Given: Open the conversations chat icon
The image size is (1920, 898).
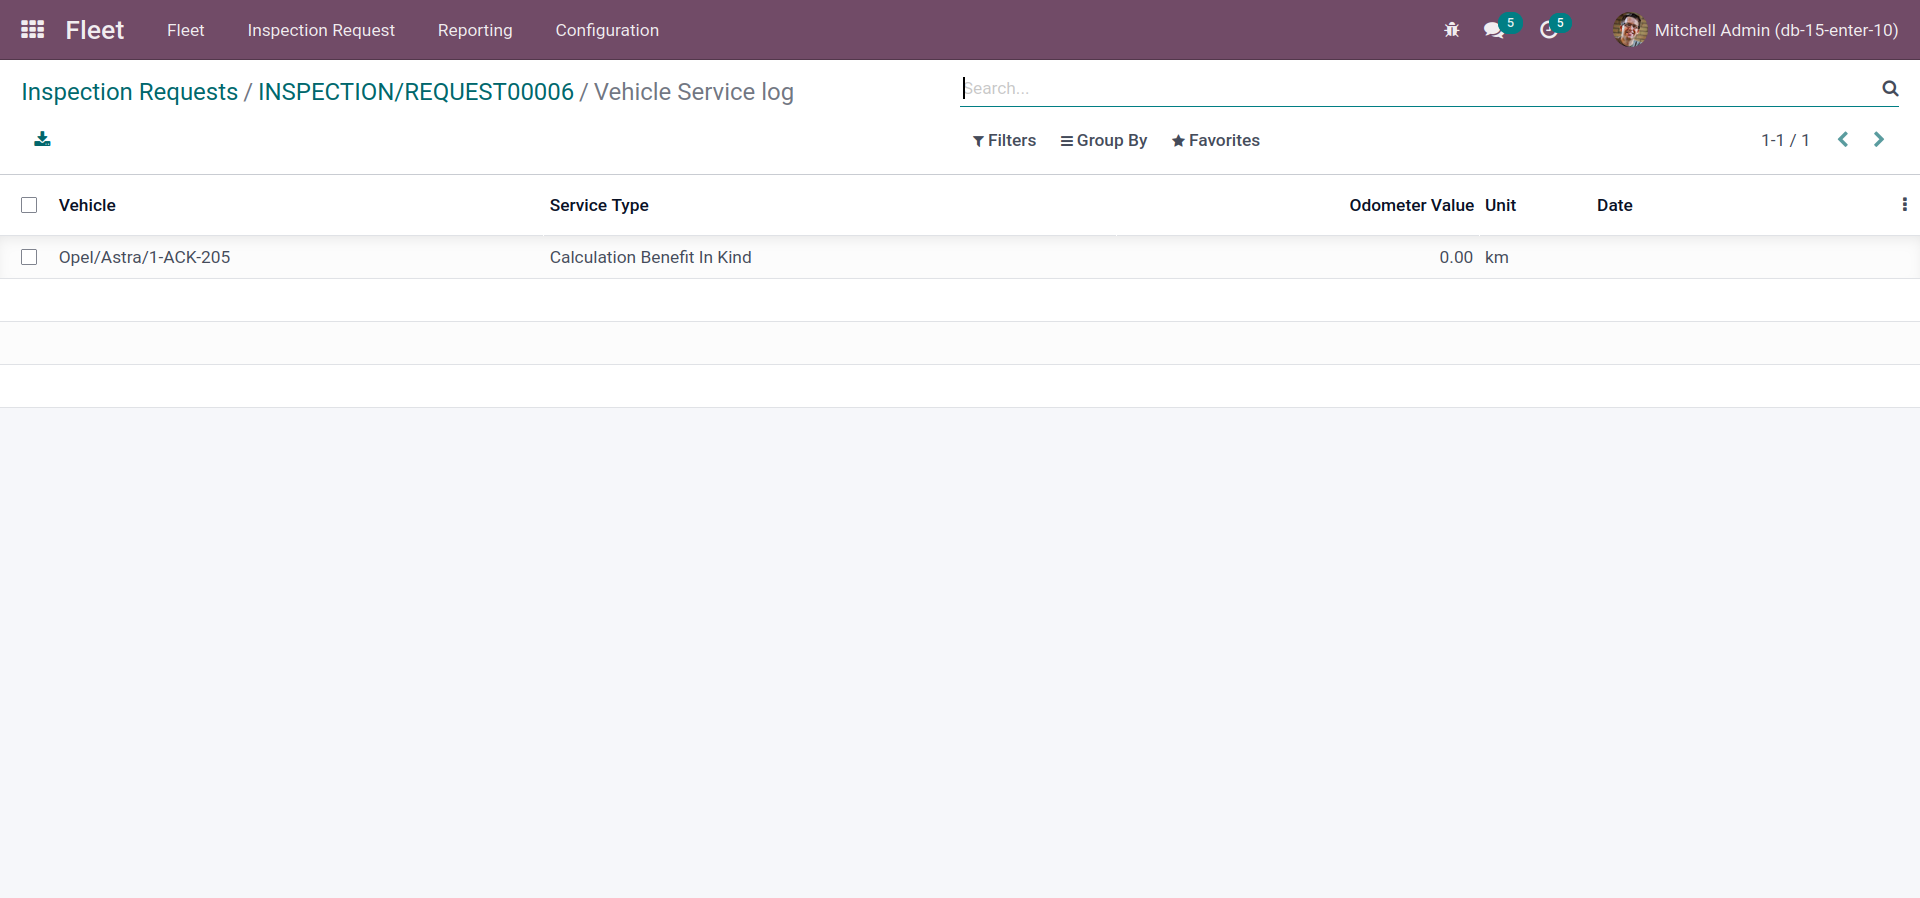Looking at the screenshot, I should (1494, 30).
